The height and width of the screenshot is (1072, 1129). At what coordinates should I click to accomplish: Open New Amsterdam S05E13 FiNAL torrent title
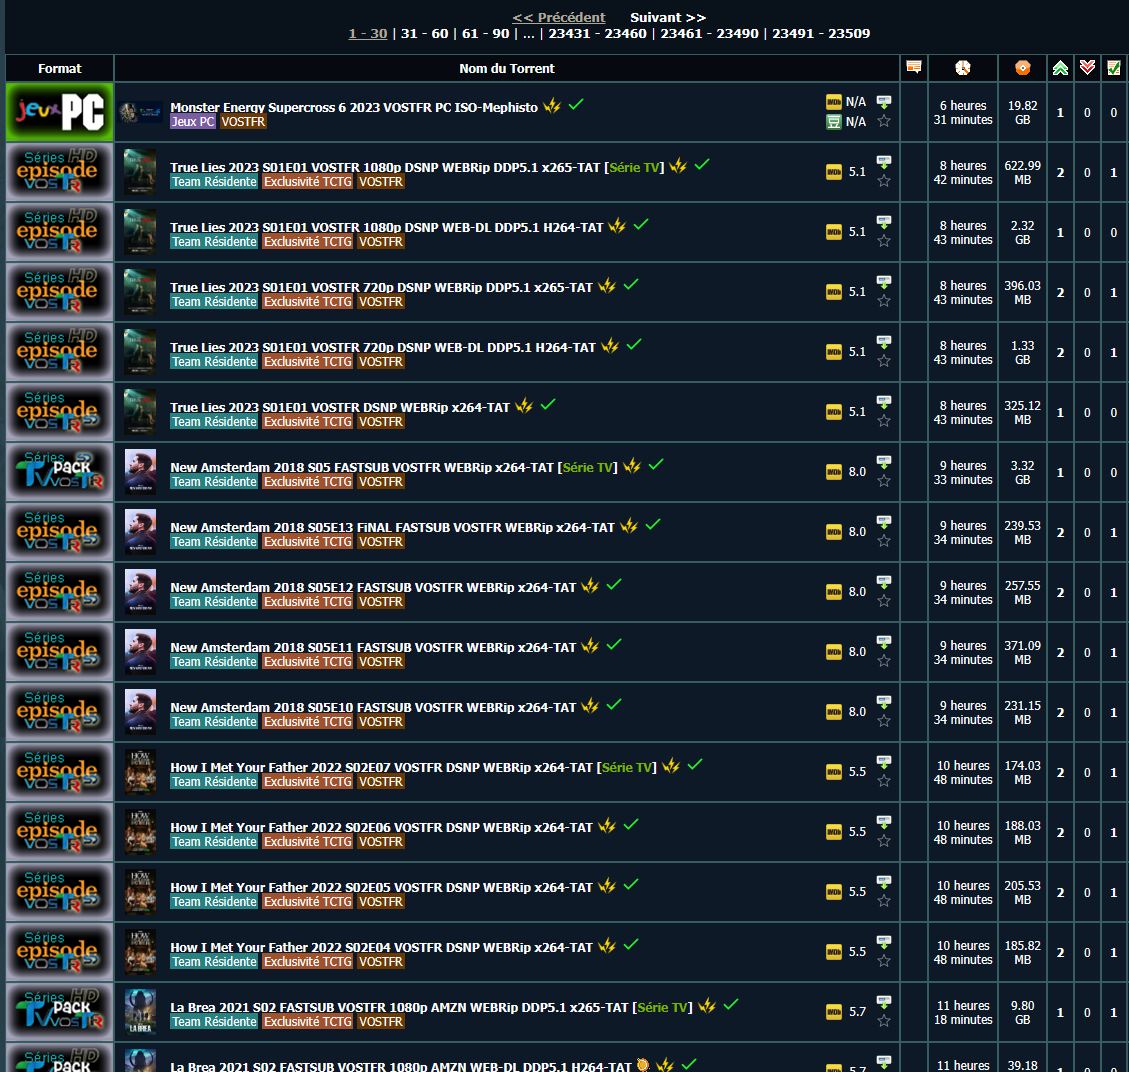tap(392, 528)
